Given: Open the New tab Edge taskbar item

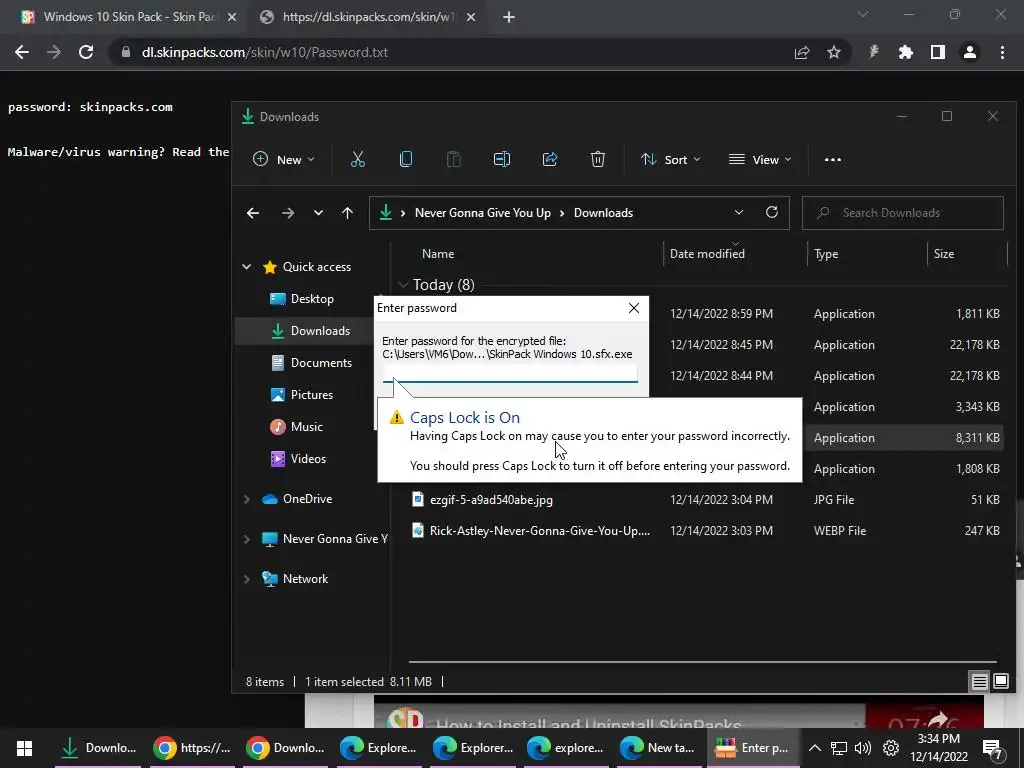Looking at the screenshot, I should 660,748.
